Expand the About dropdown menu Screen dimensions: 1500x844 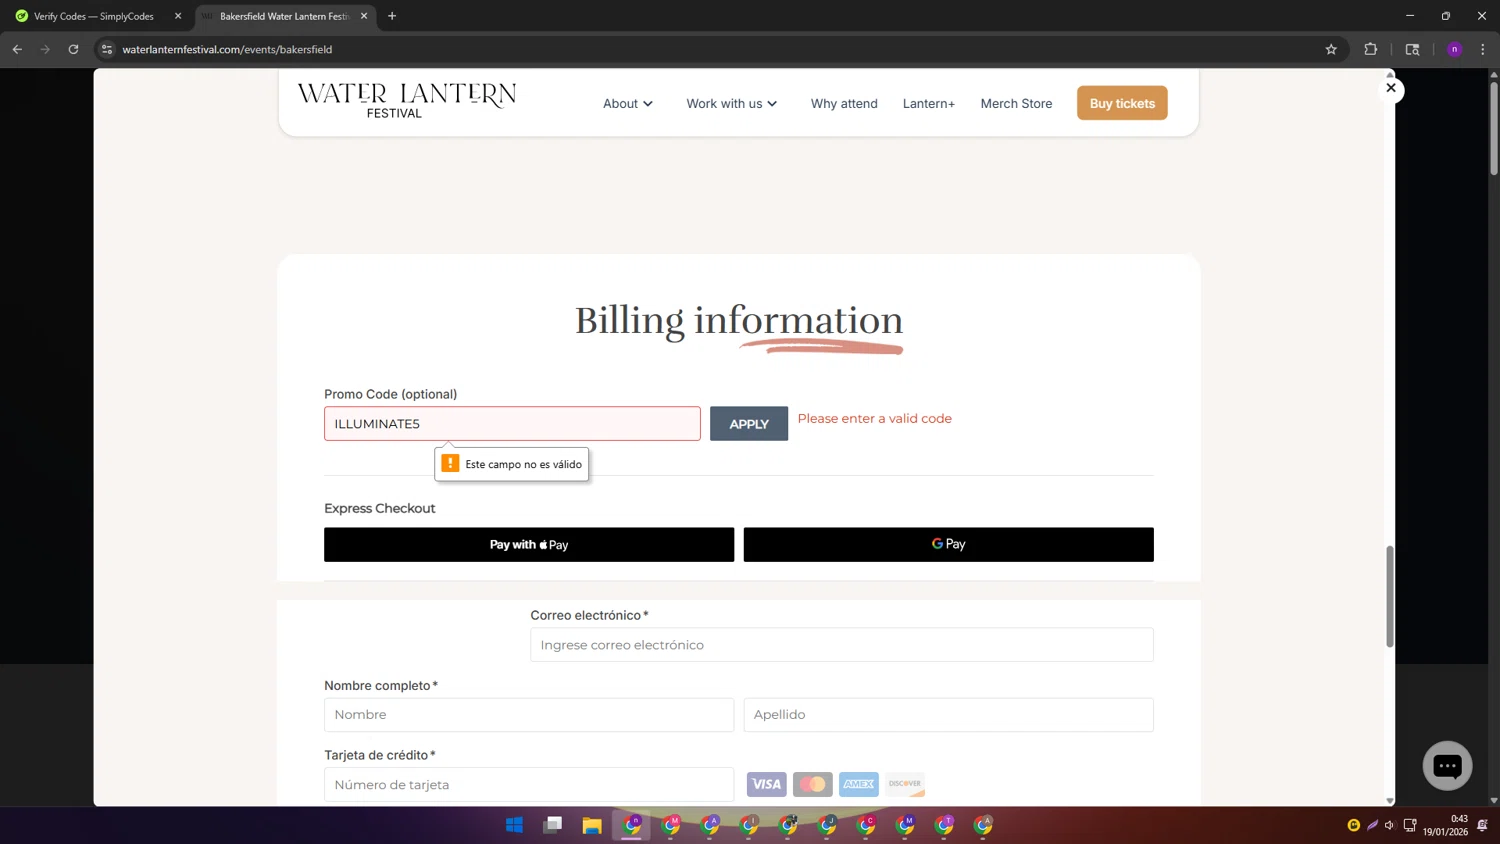628,103
